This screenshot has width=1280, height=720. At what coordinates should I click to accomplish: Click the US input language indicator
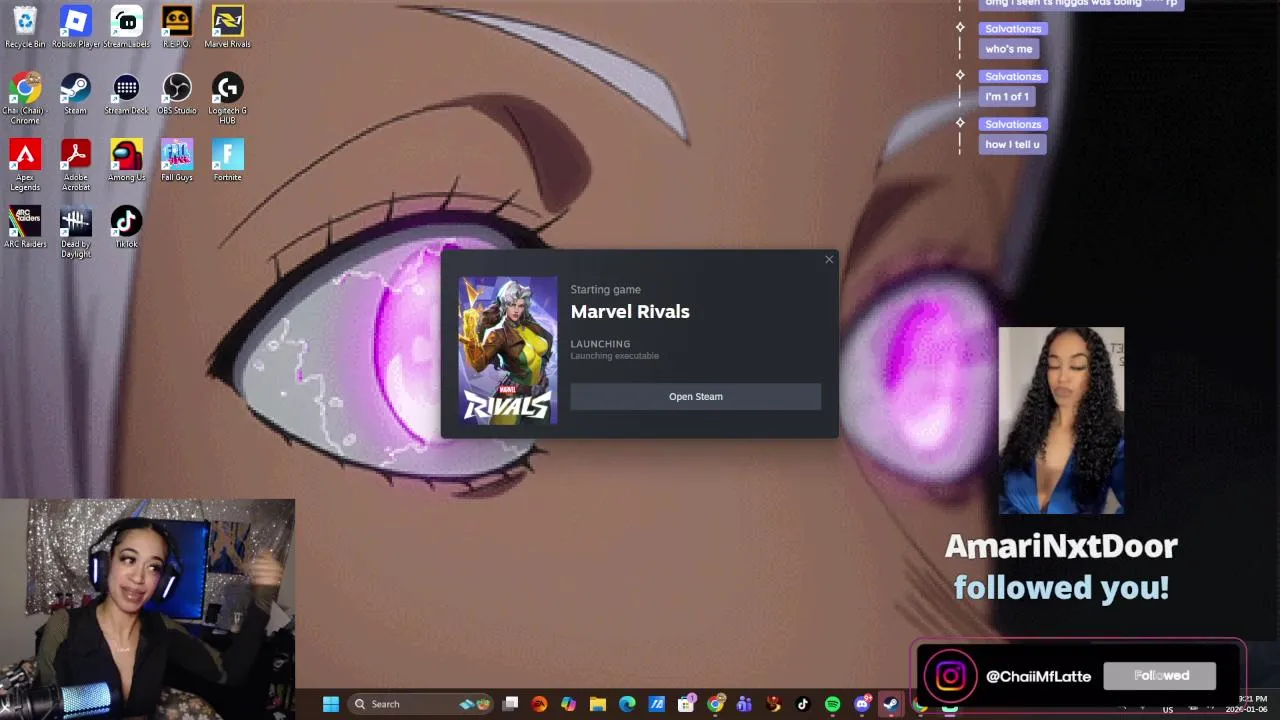point(1168,710)
